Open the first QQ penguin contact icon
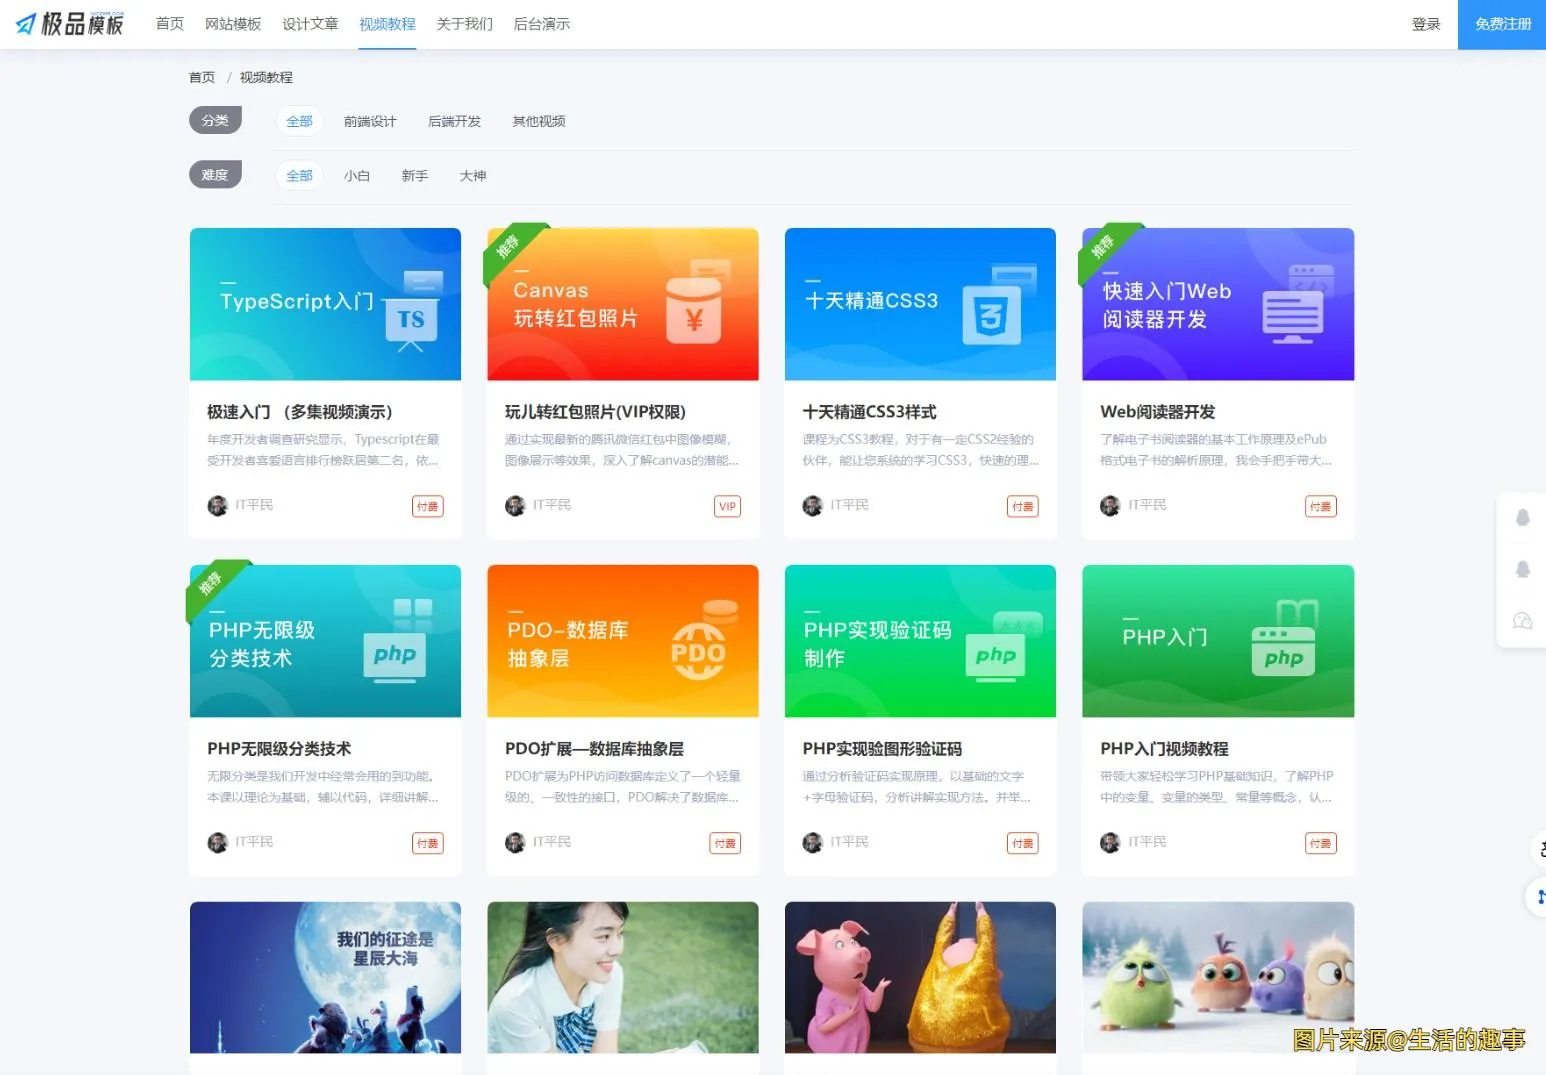The width and height of the screenshot is (1546, 1075). 1523,517
